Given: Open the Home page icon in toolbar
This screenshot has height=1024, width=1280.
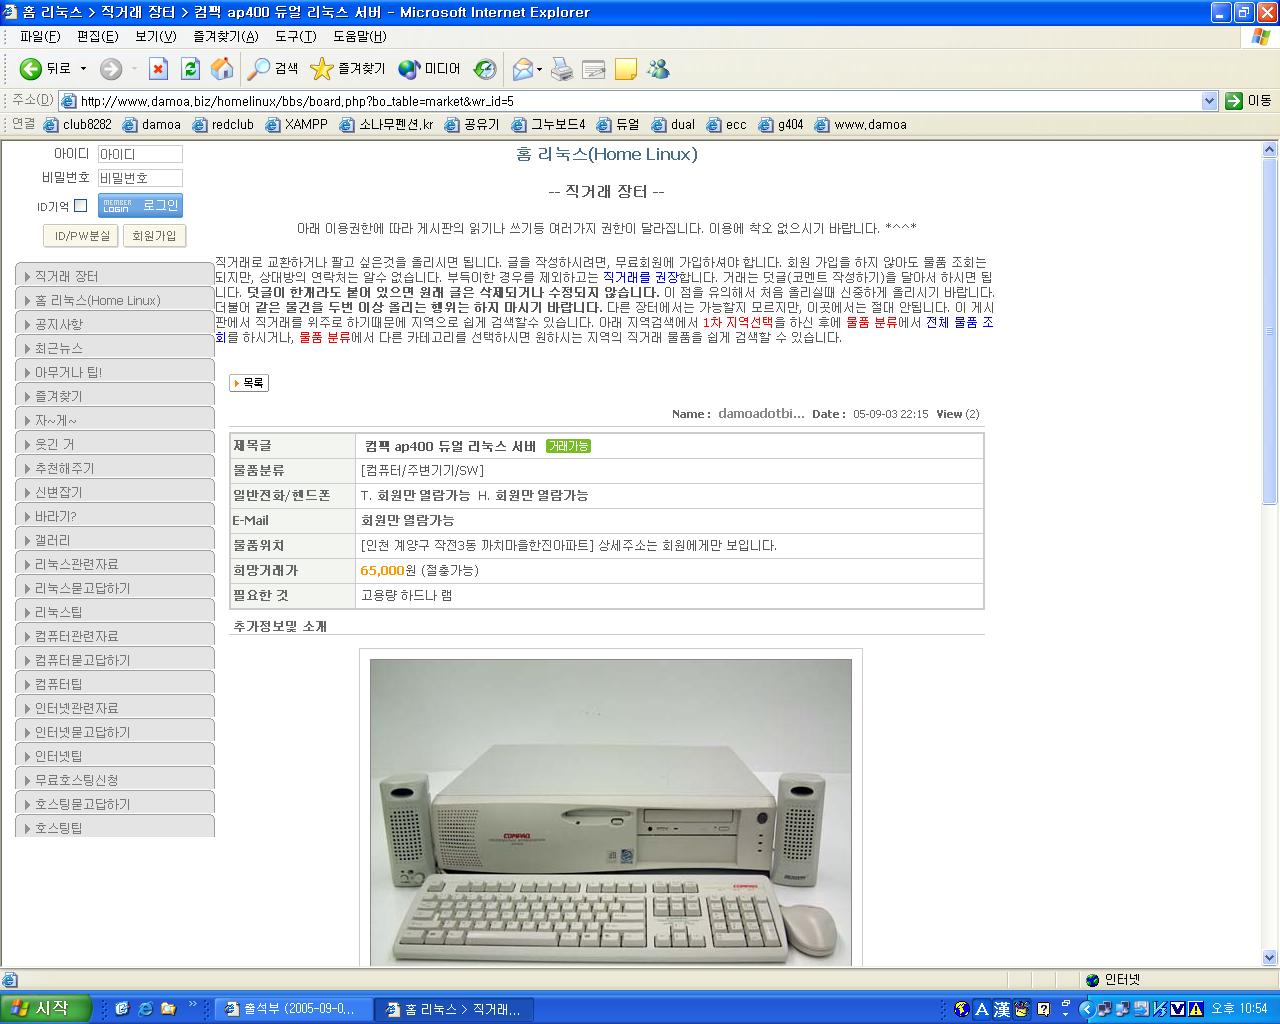Looking at the screenshot, I should point(222,69).
